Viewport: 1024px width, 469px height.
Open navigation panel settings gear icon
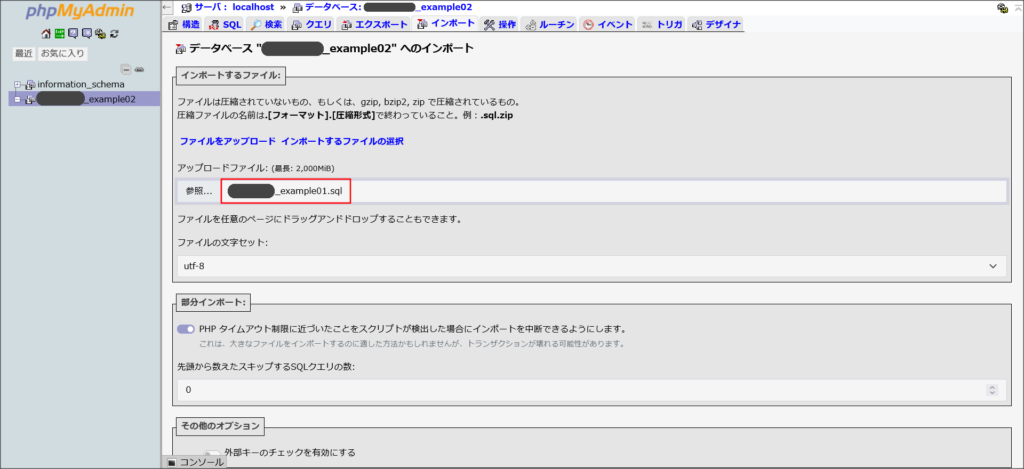pyautogui.click(x=100, y=34)
